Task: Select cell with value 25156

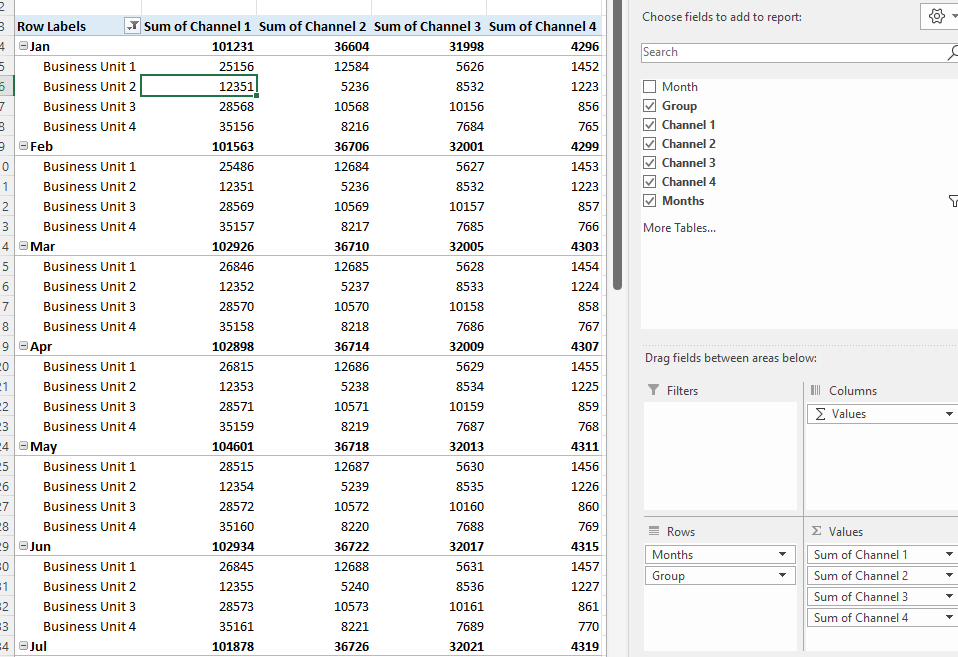Action: point(199,67)
